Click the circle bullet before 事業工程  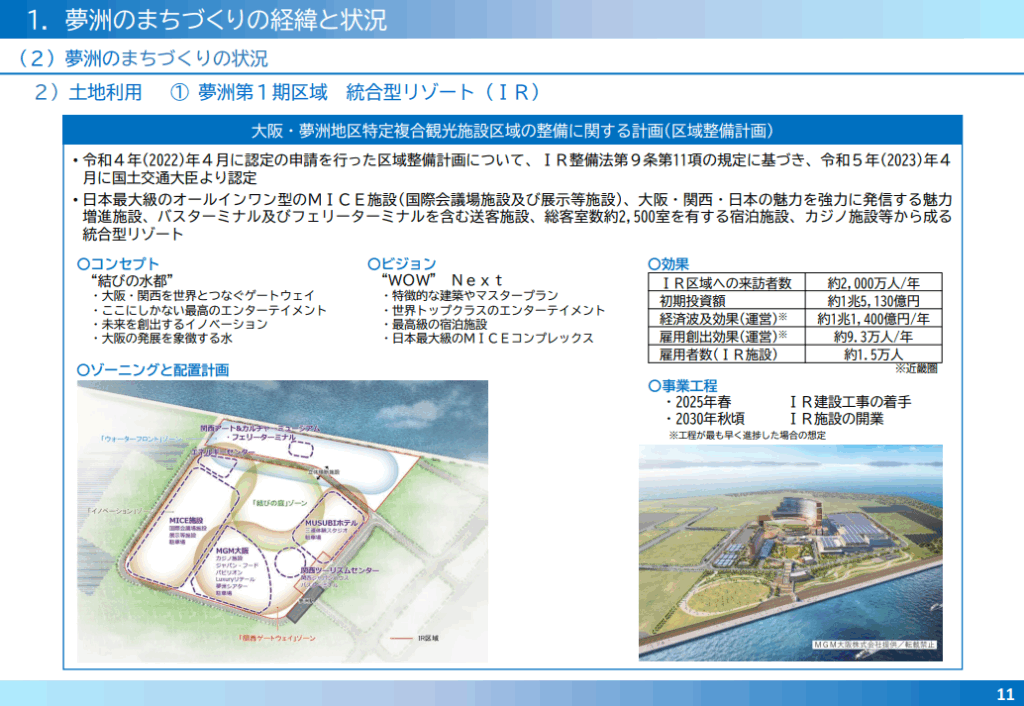tap(653, 385)
